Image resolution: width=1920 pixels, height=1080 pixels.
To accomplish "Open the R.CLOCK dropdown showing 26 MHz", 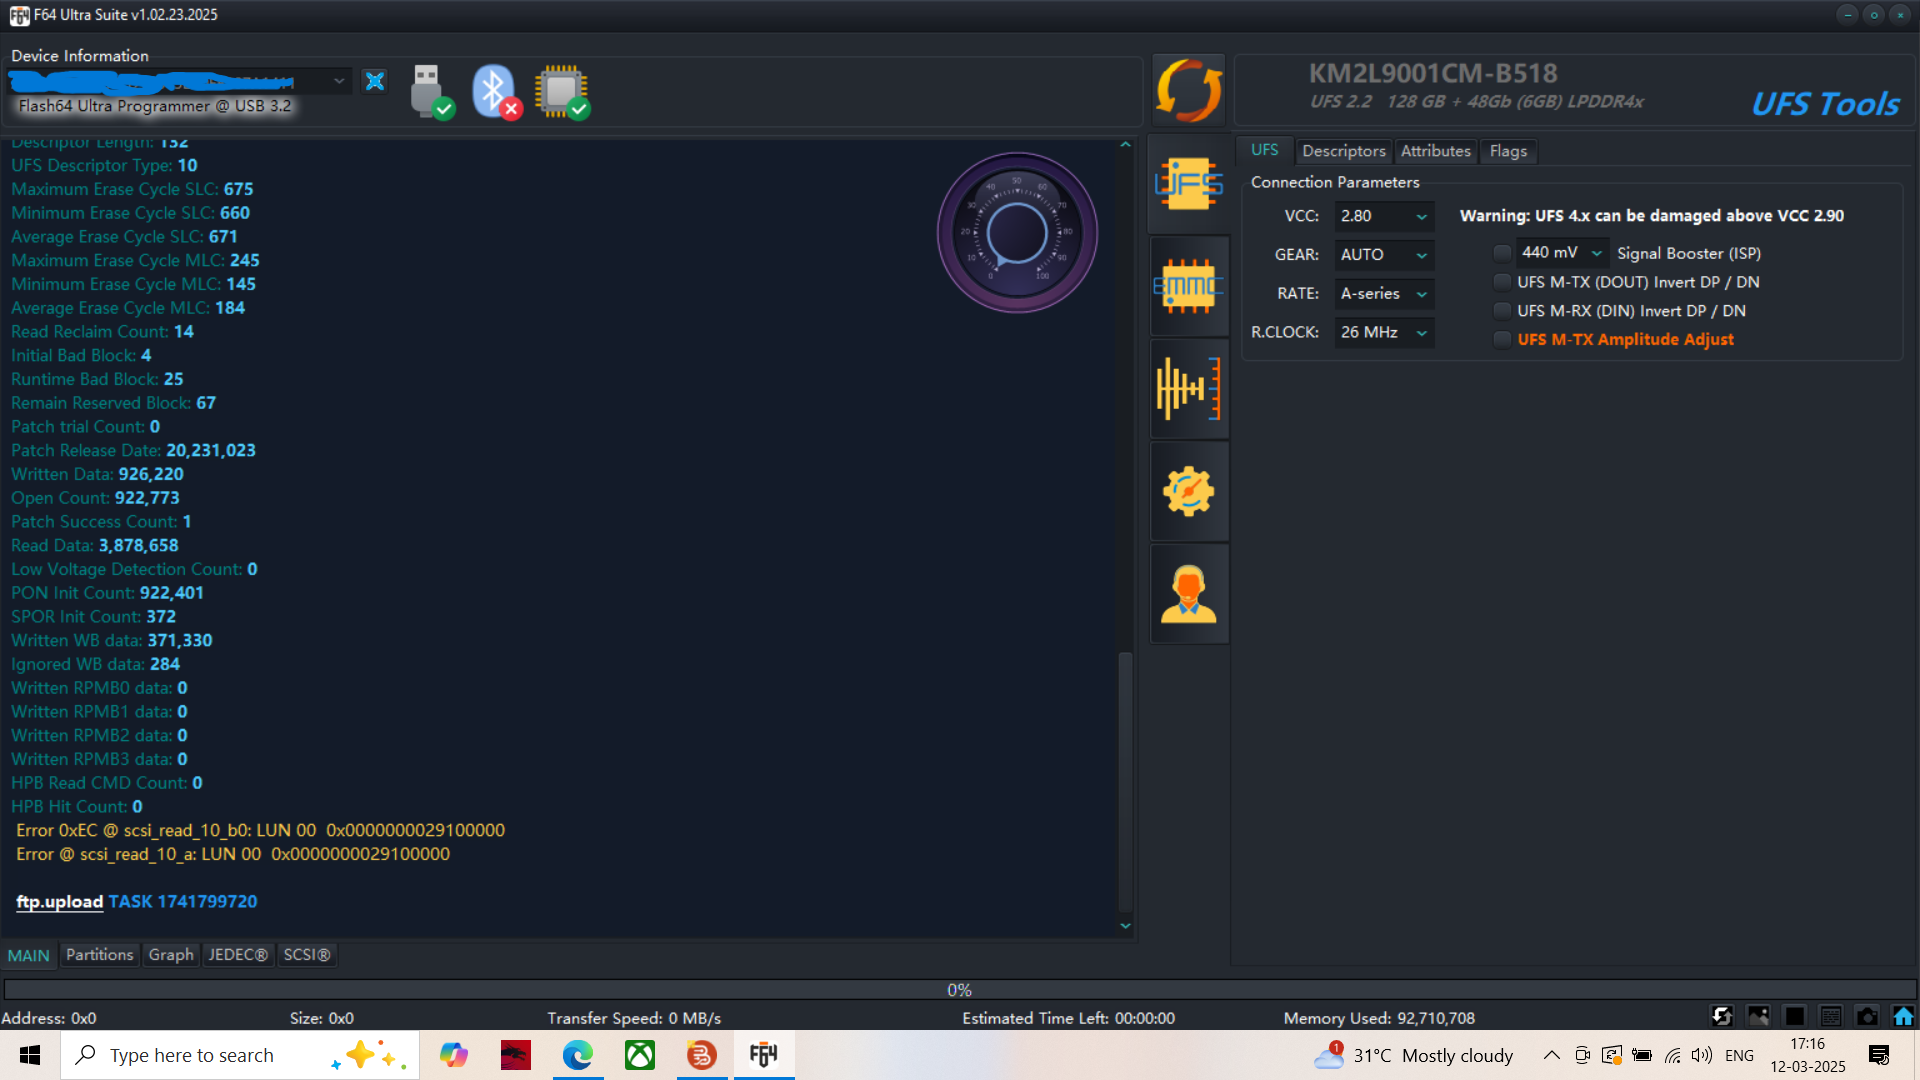I will click(1384, 332).
